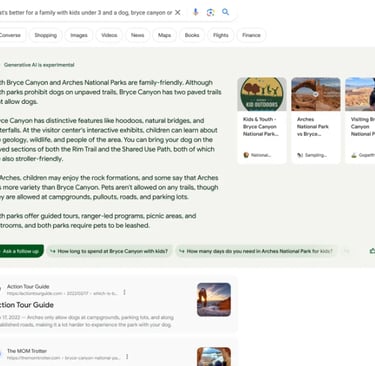Start voice search with the microphone icon
The width and height of the screenshot is (375, 366).
(196, 12)
